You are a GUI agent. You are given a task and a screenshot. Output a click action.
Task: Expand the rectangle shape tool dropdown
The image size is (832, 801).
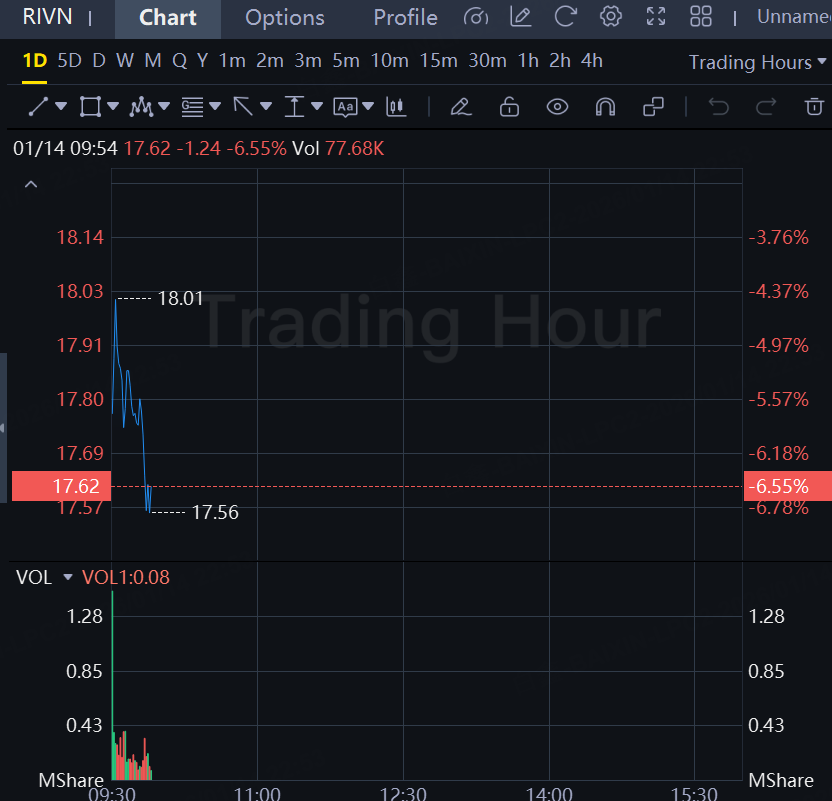pyautogui.click(x=113, y=106)
